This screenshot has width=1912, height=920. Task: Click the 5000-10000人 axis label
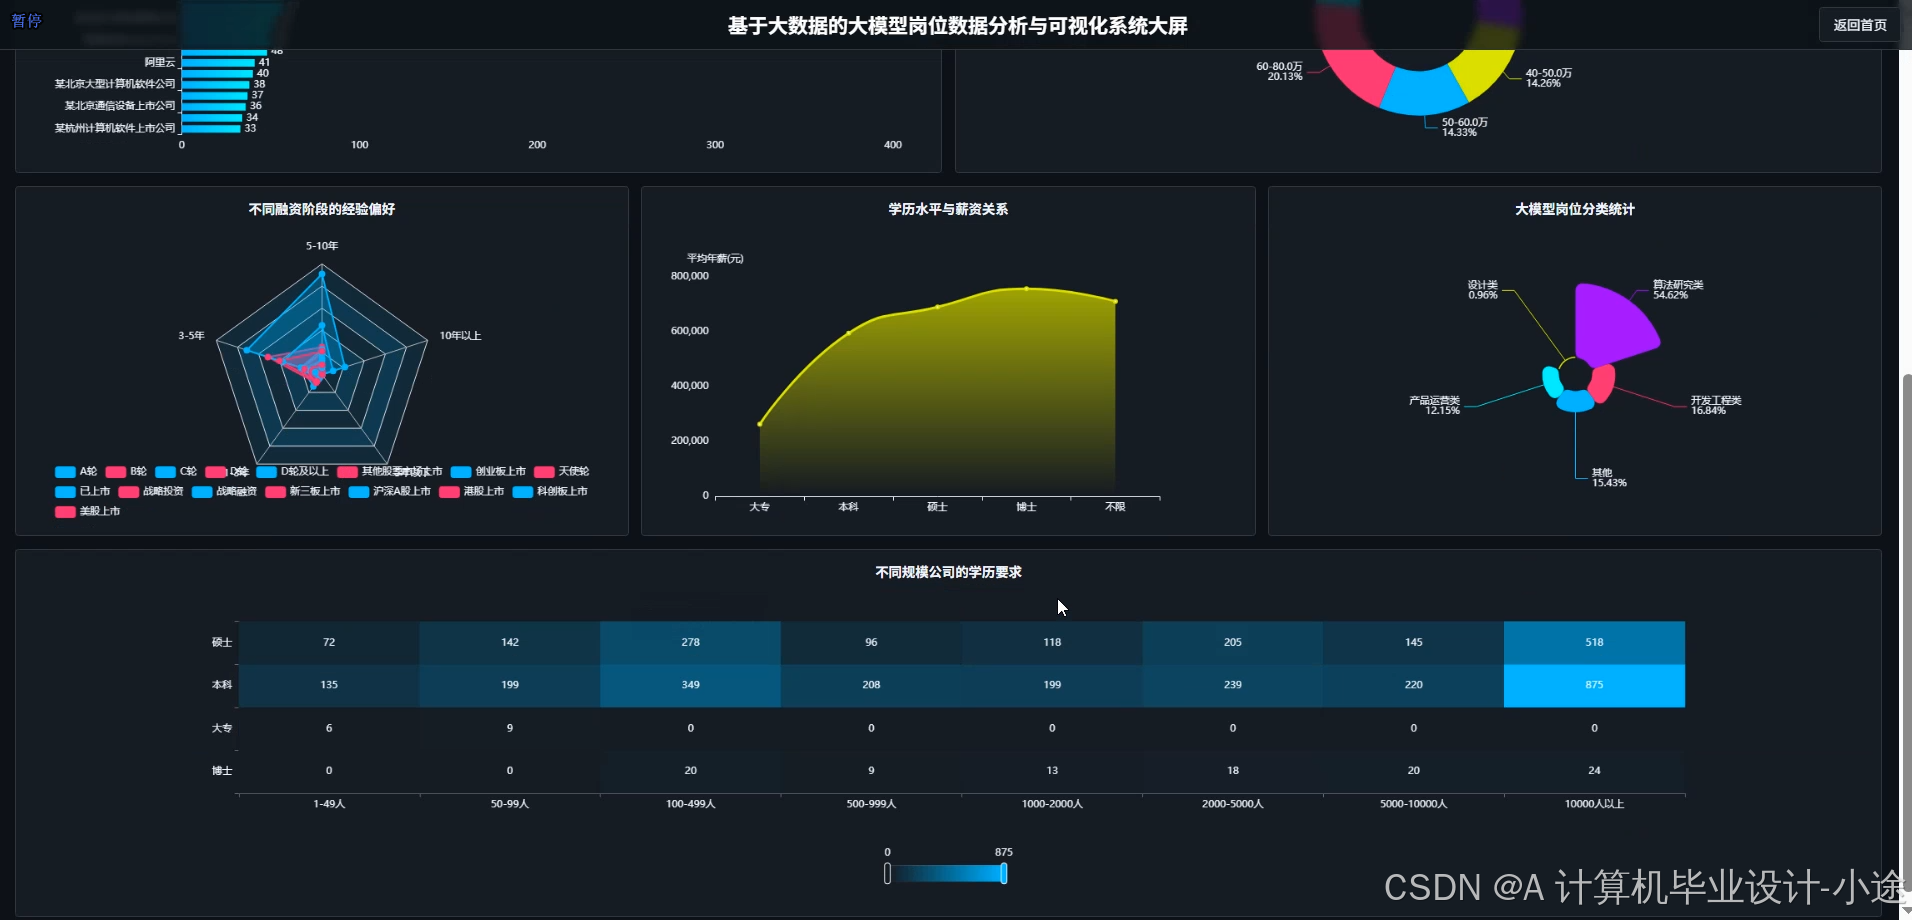coord(1413,804)
